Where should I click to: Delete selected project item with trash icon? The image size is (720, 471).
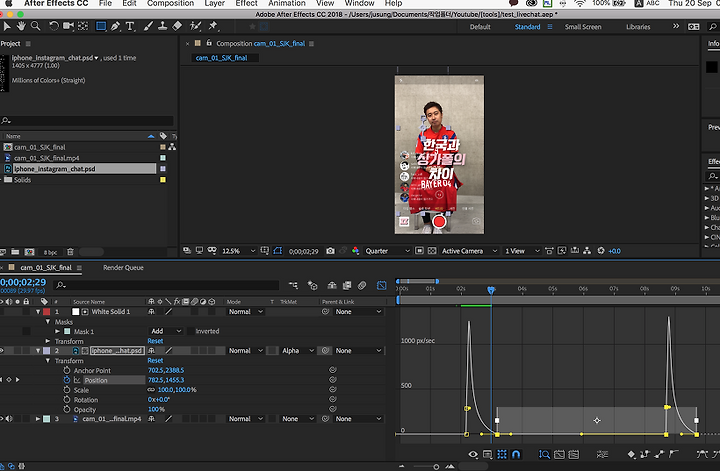tap(70, 252)
